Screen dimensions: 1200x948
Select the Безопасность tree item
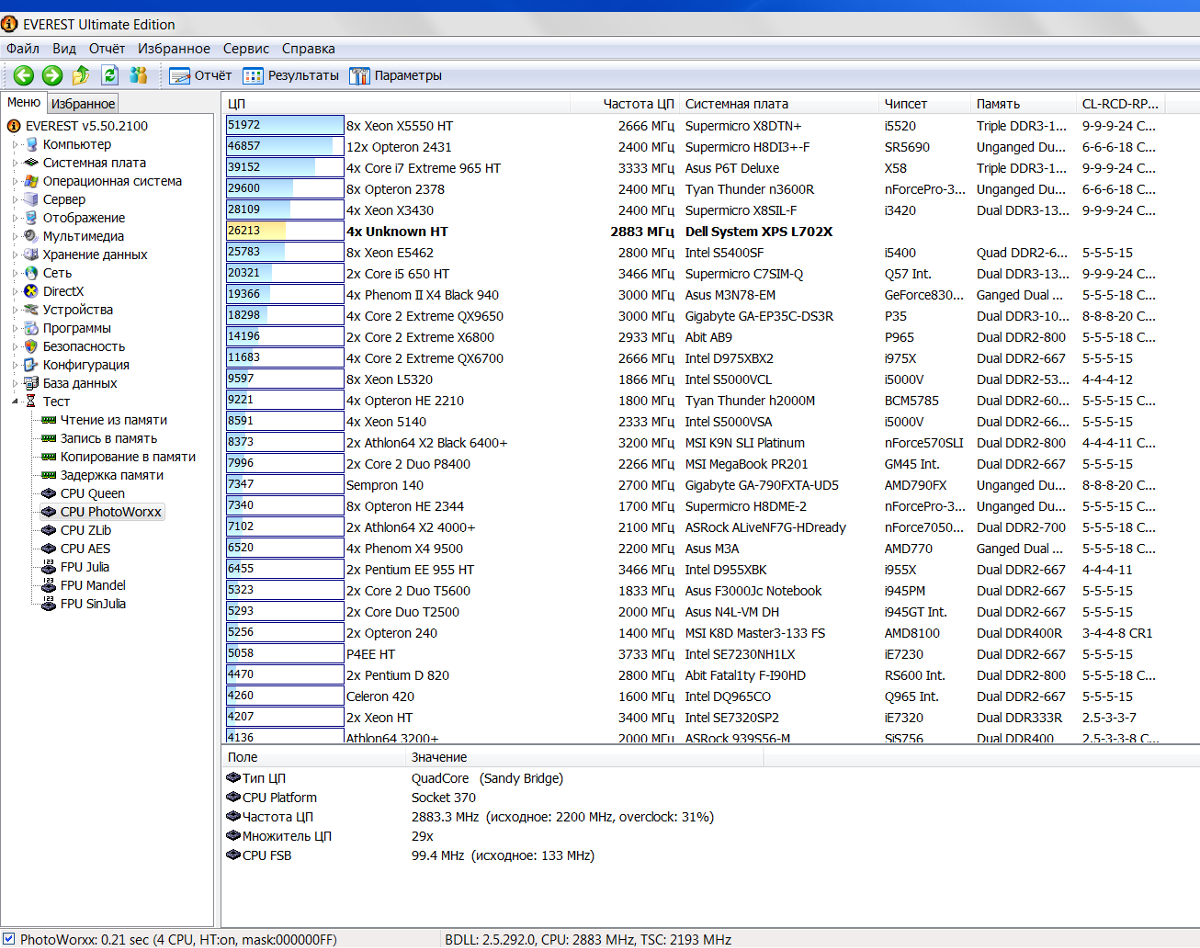(x=84, y=346)
